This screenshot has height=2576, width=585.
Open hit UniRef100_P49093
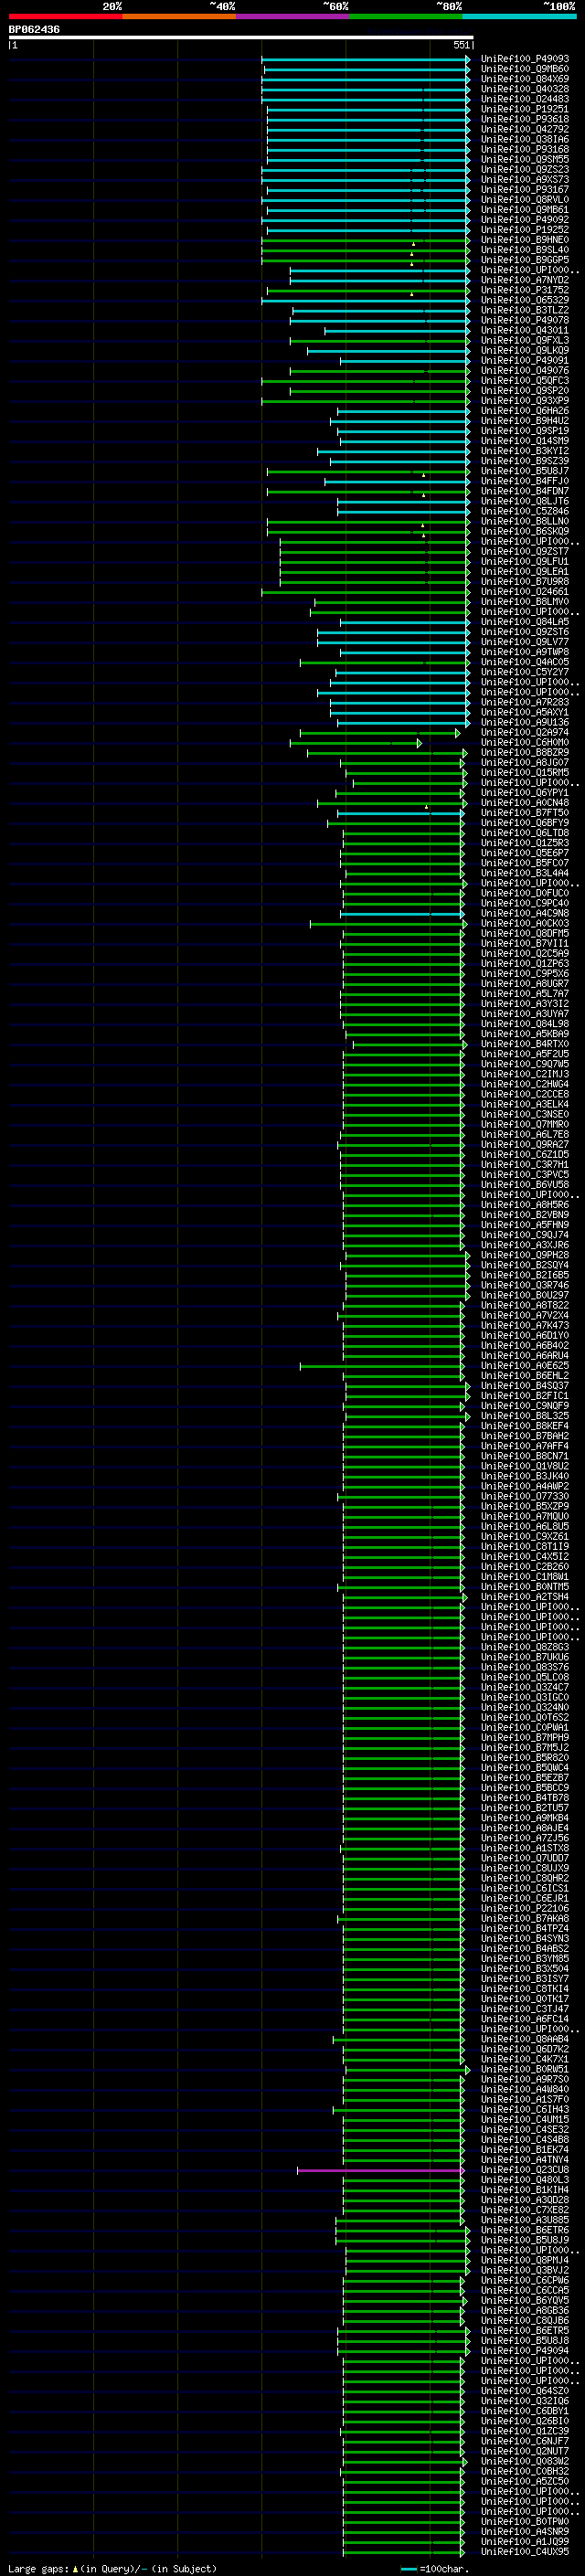tap(524, 59)
